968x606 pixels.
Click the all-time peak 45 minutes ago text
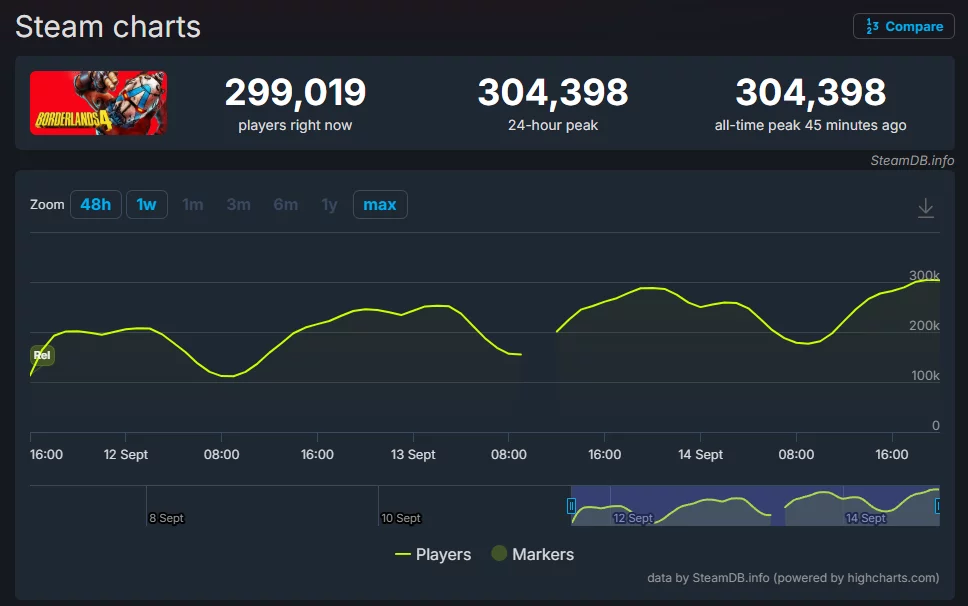click(x=810, y=125)
